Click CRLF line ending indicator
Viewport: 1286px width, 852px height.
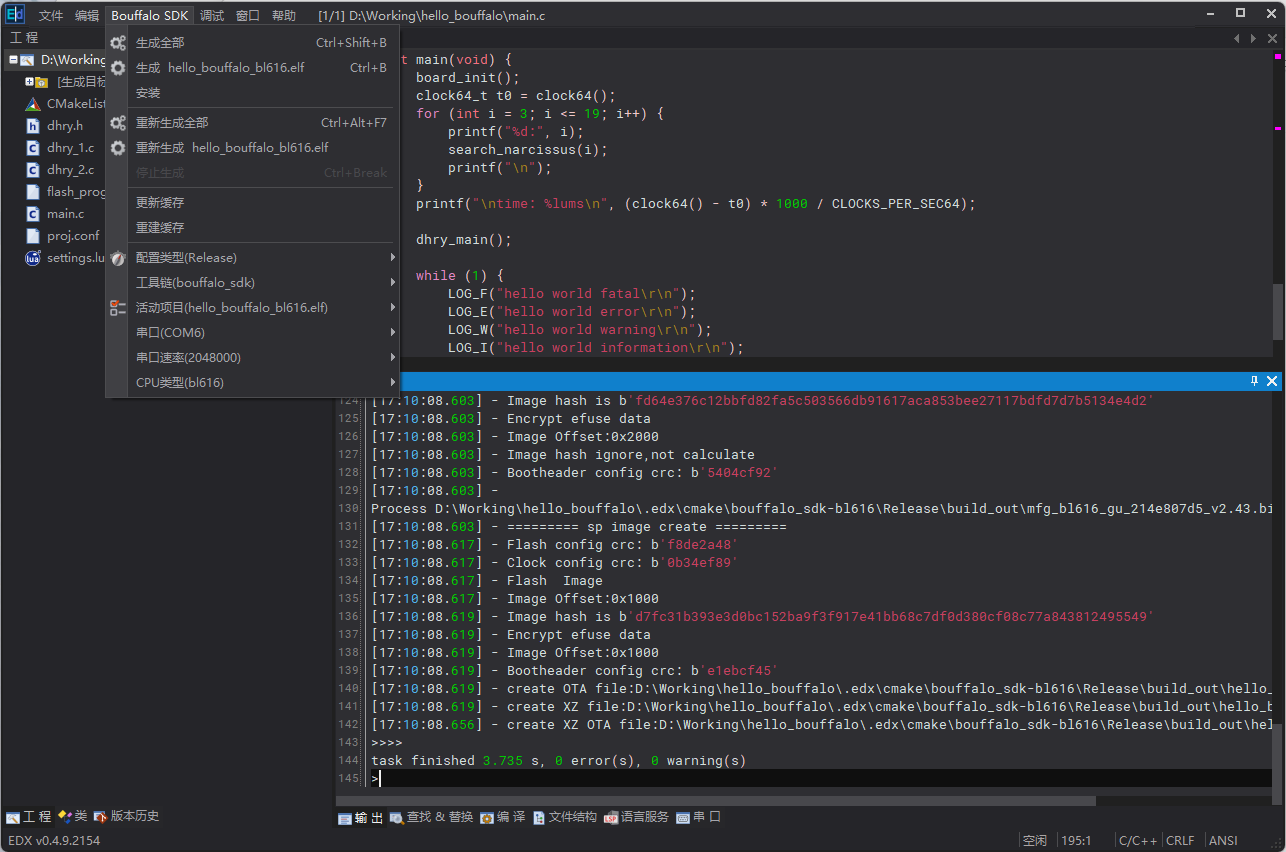click(1181, 841)
